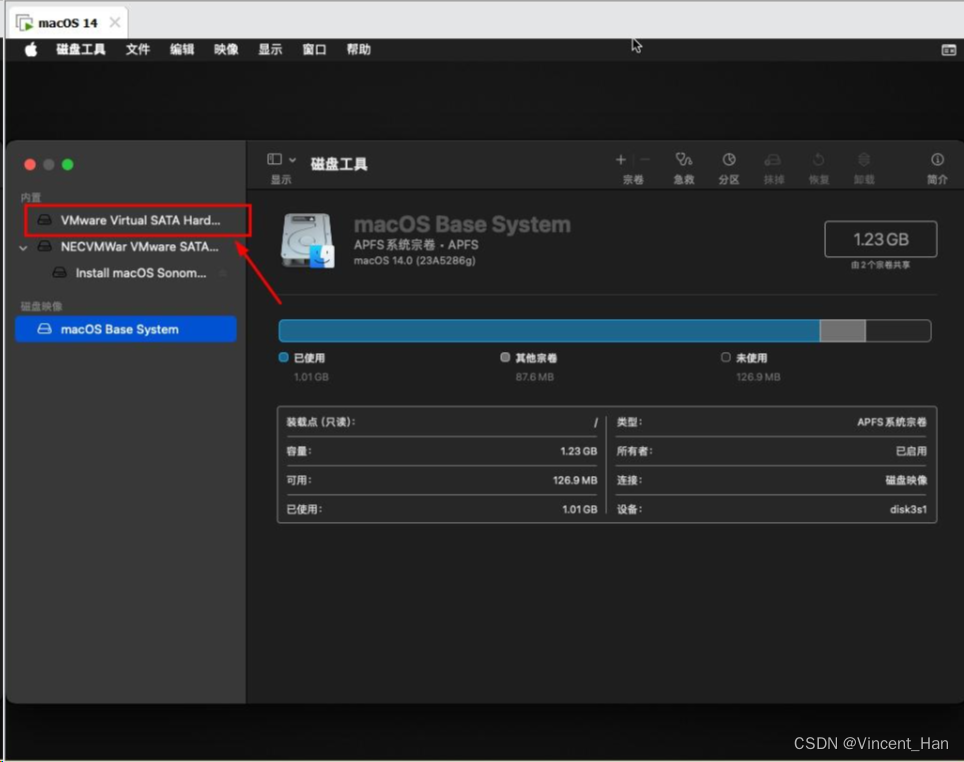The width and height of the screenshot is (964, 762).
Task: Click the 126.9 MB available value in table
Action: point(575,480)
